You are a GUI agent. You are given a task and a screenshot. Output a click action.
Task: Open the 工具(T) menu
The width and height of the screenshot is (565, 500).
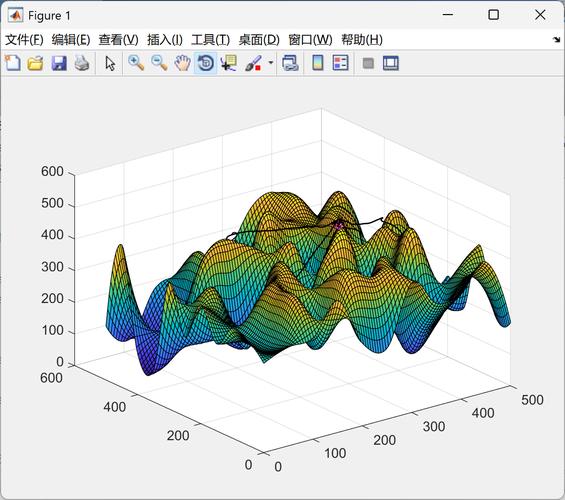(210, 40)
